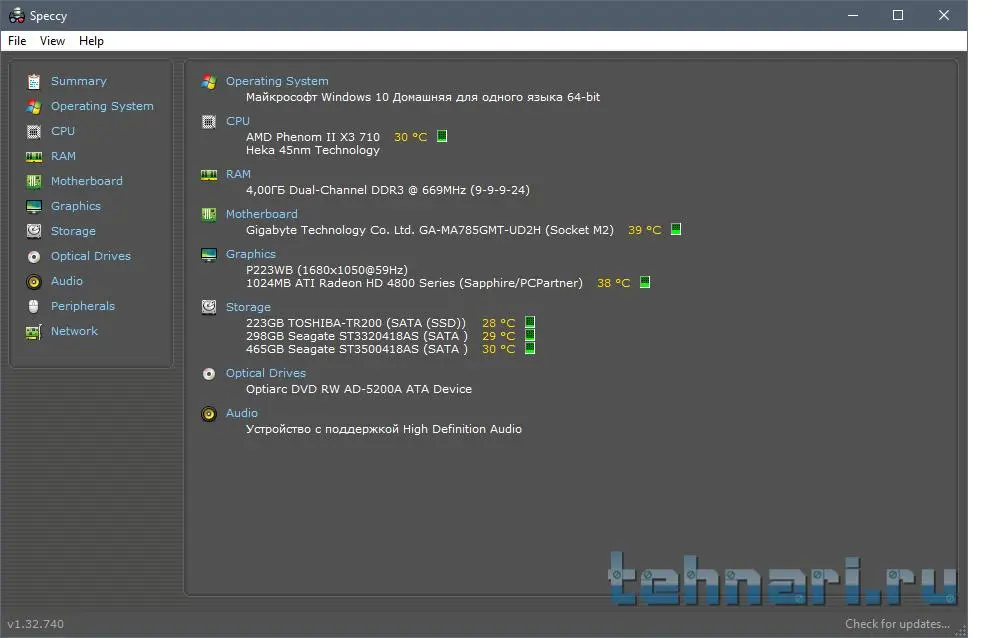The height and width of the screenshot is (638, 1008).
Task: Click the green indicator for ST3320418AS drive
Action: pyautogui.click(x=530, y=335)
